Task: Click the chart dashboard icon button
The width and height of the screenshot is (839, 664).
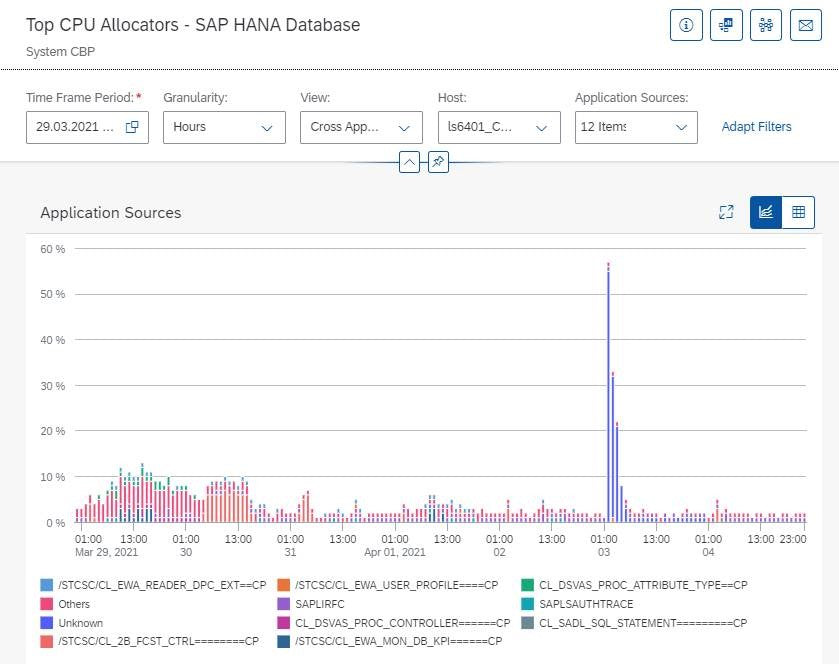Action: pyautogui.click(x=726, y=26)
